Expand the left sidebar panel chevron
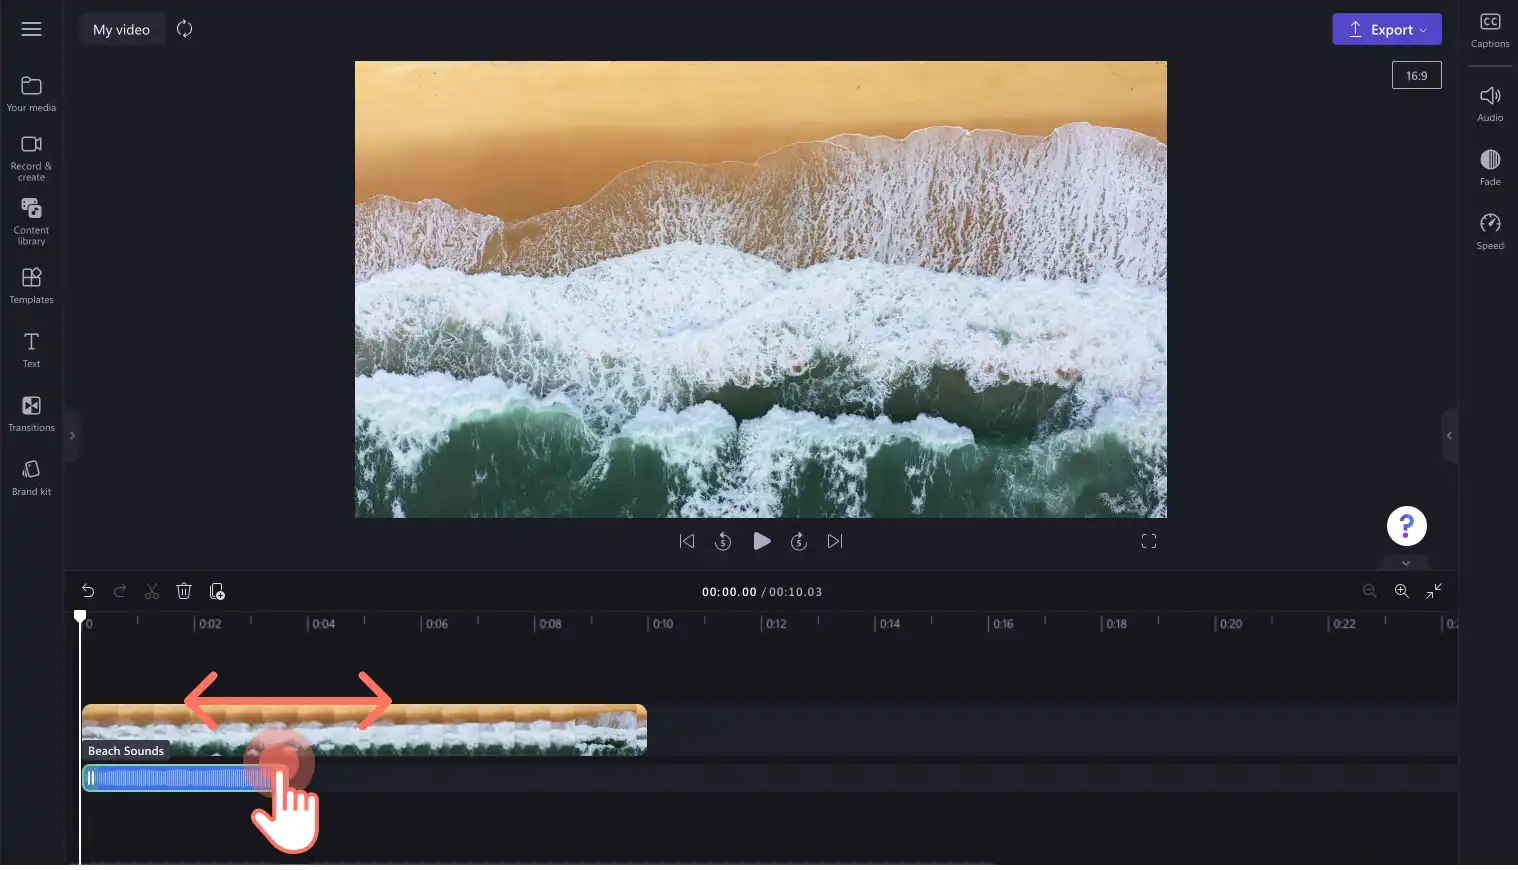Image resolution: width=1518 pixels, height=870 pixels. coord(72,435)
